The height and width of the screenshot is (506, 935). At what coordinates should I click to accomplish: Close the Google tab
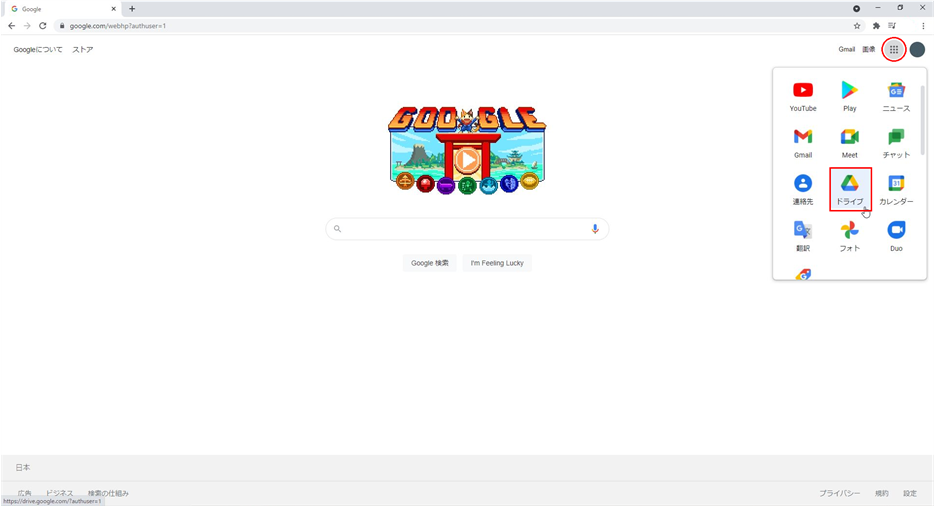pos(113,9)
